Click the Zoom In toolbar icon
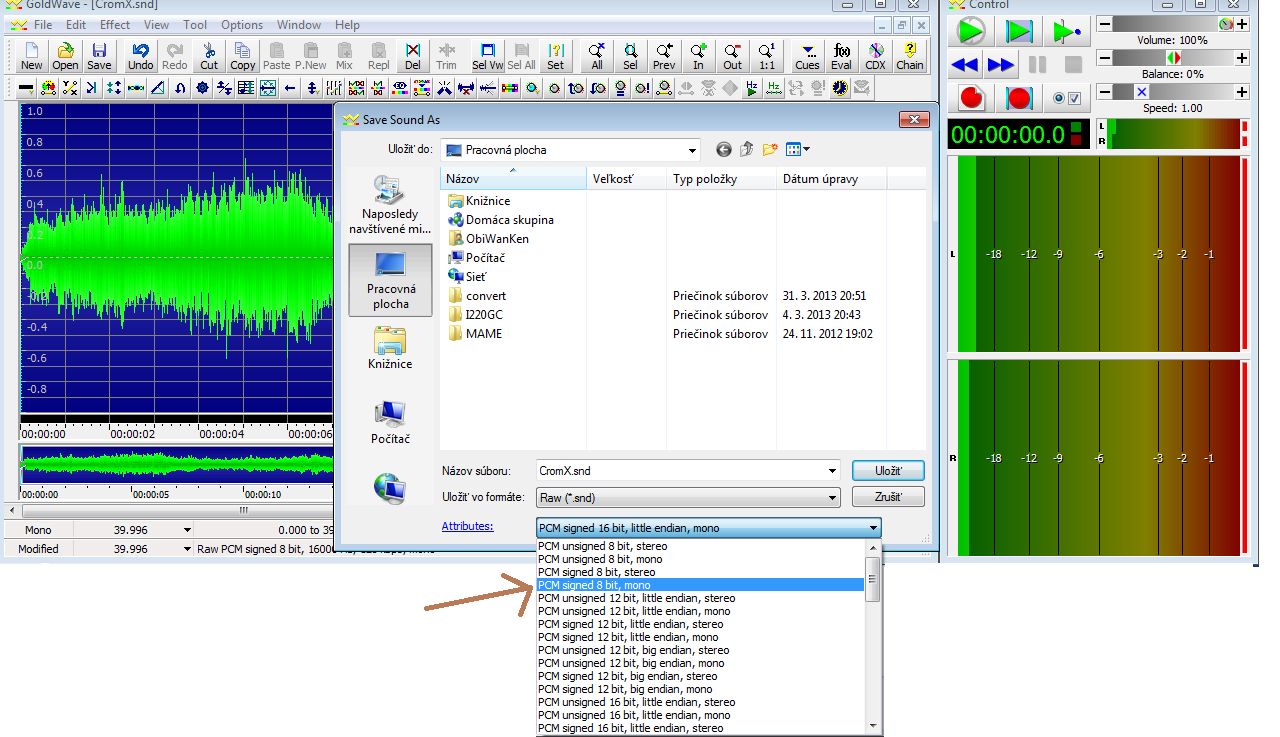 [x=698, y=56]
